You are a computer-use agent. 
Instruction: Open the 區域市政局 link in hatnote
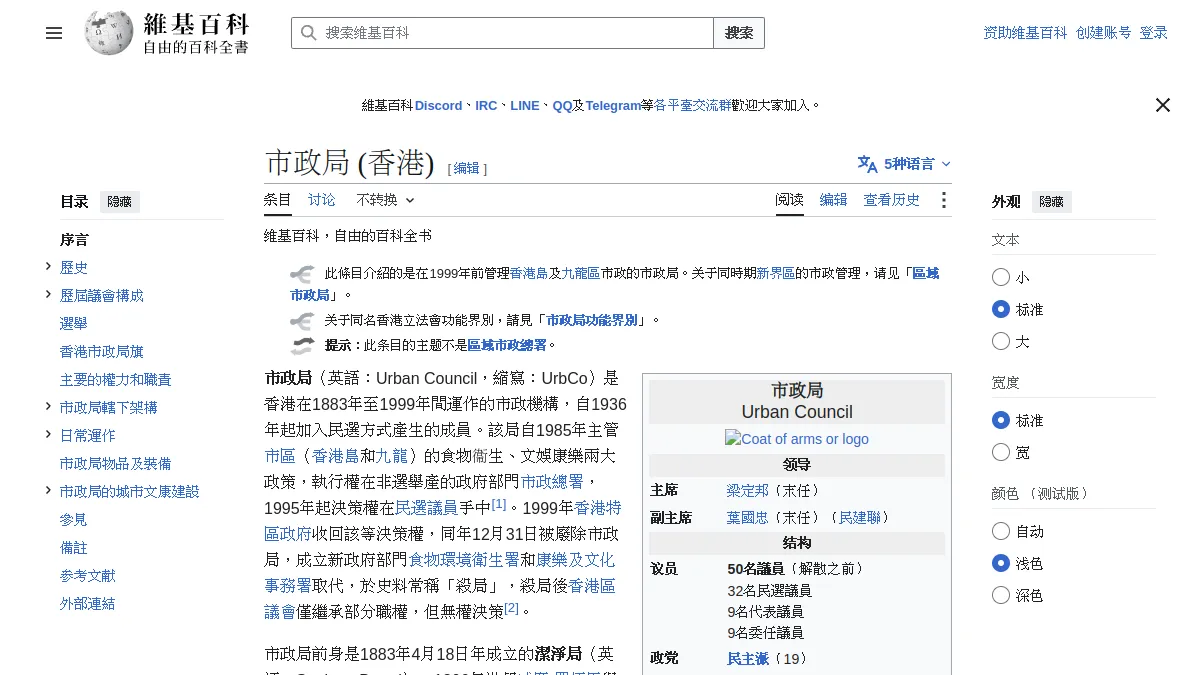click(925, 273)
